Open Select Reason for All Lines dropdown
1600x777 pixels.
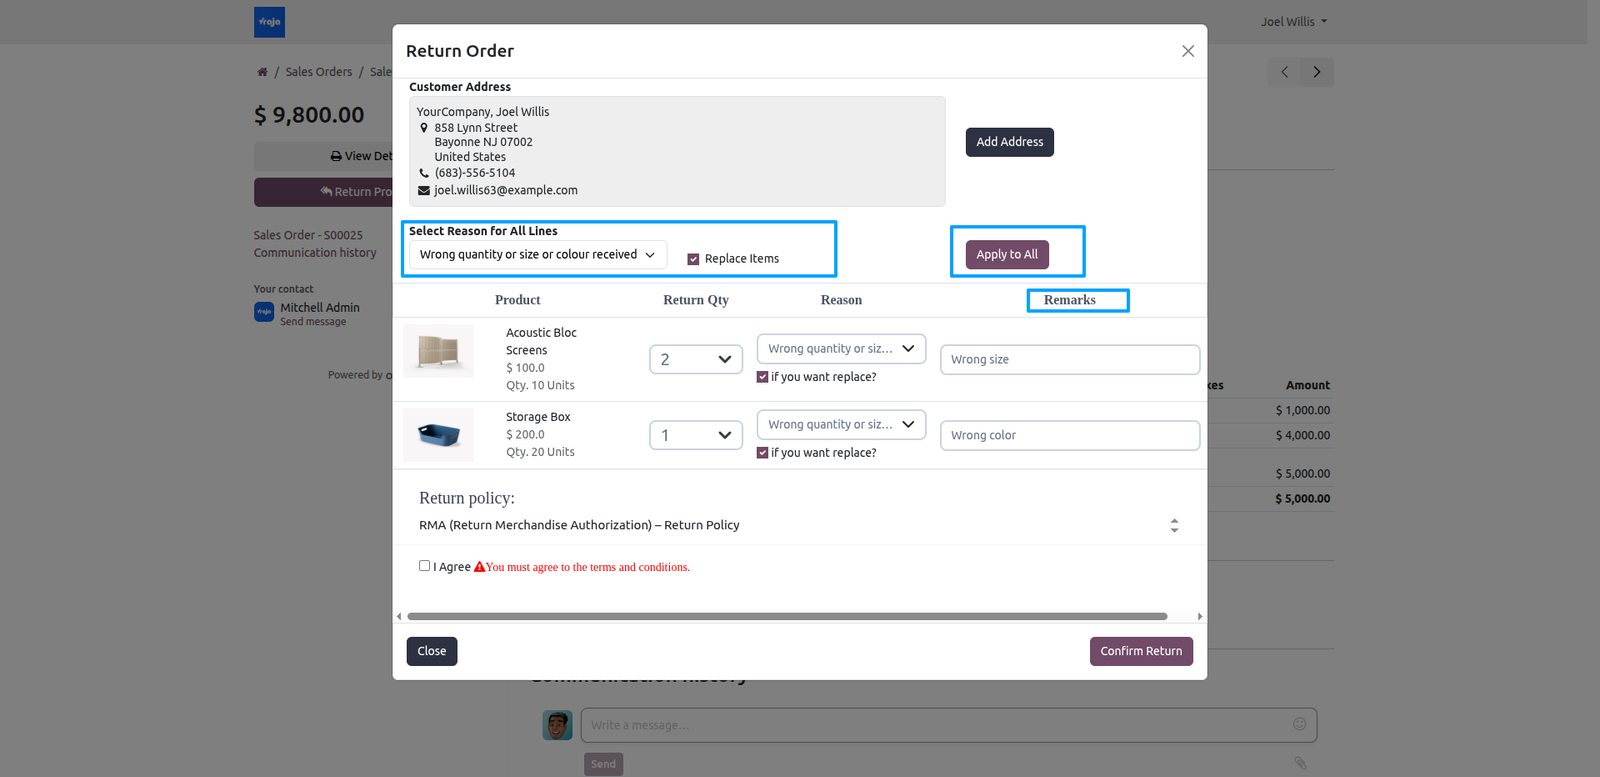538,255
